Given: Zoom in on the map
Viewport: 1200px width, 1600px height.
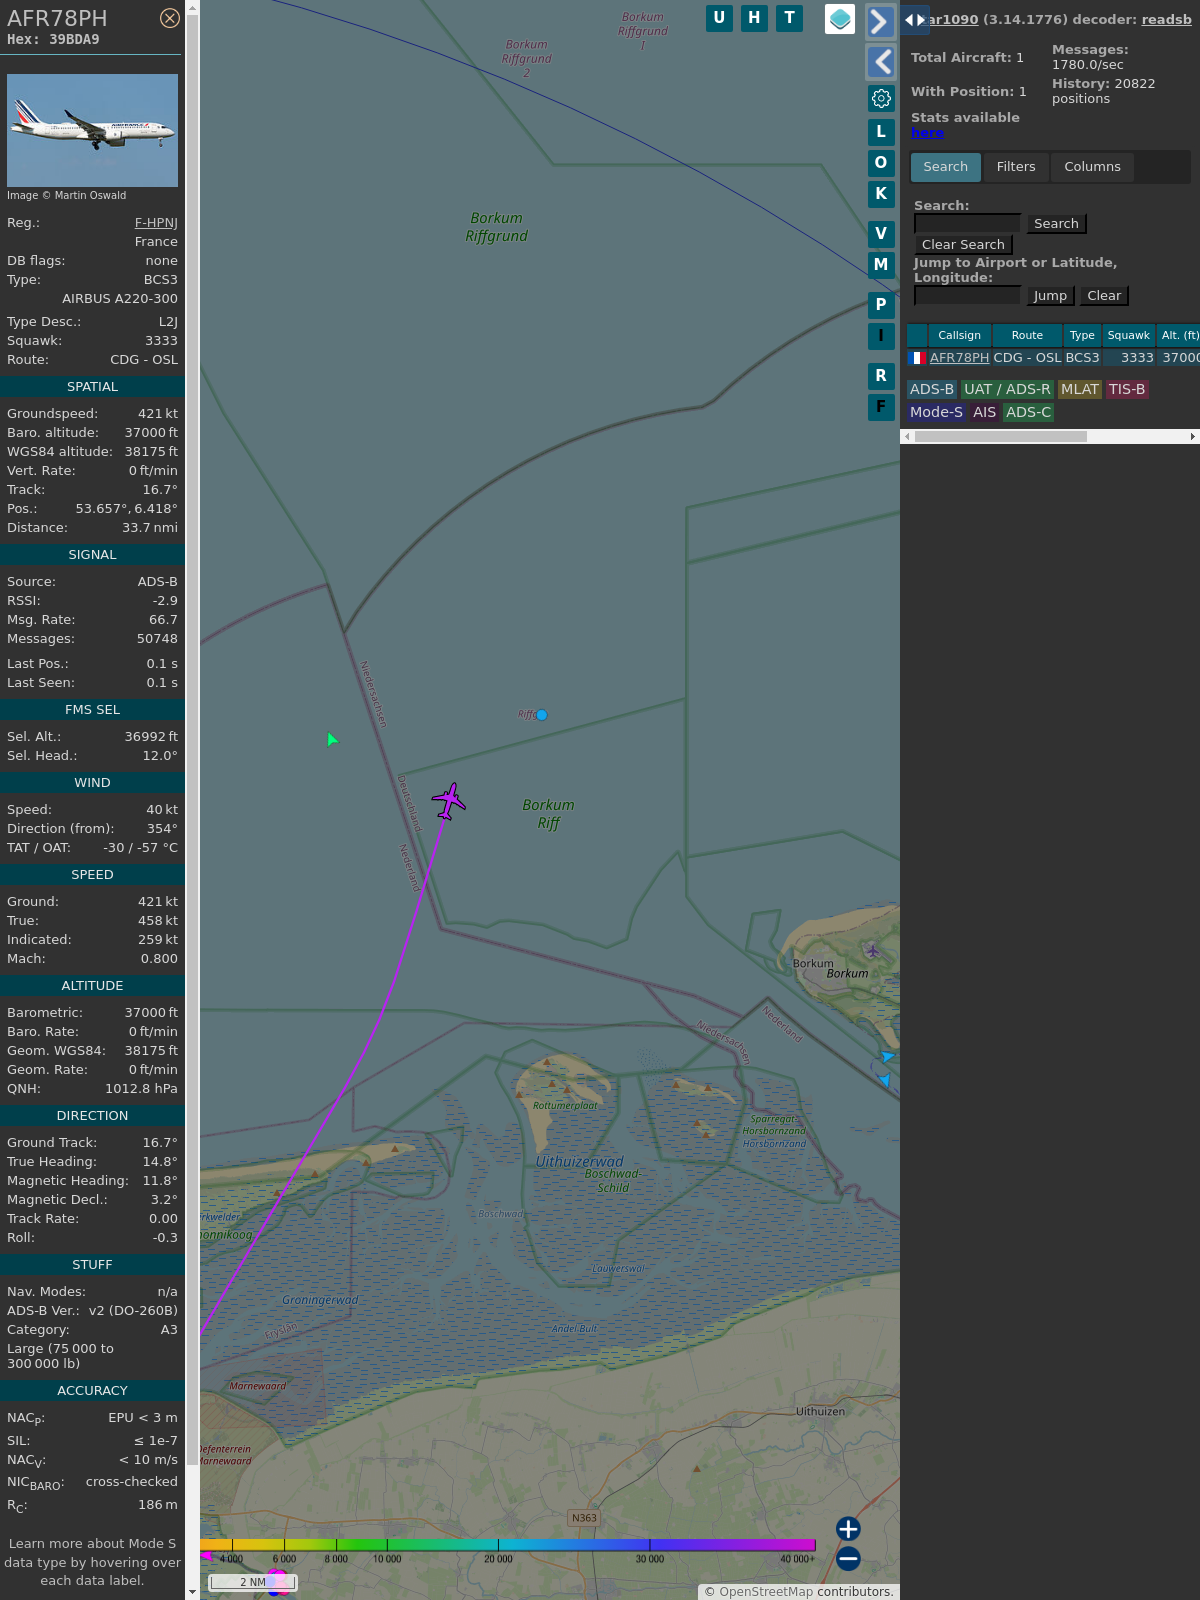Looking at the screenshot, I should pyautogui.click(x=848, y=1529).
